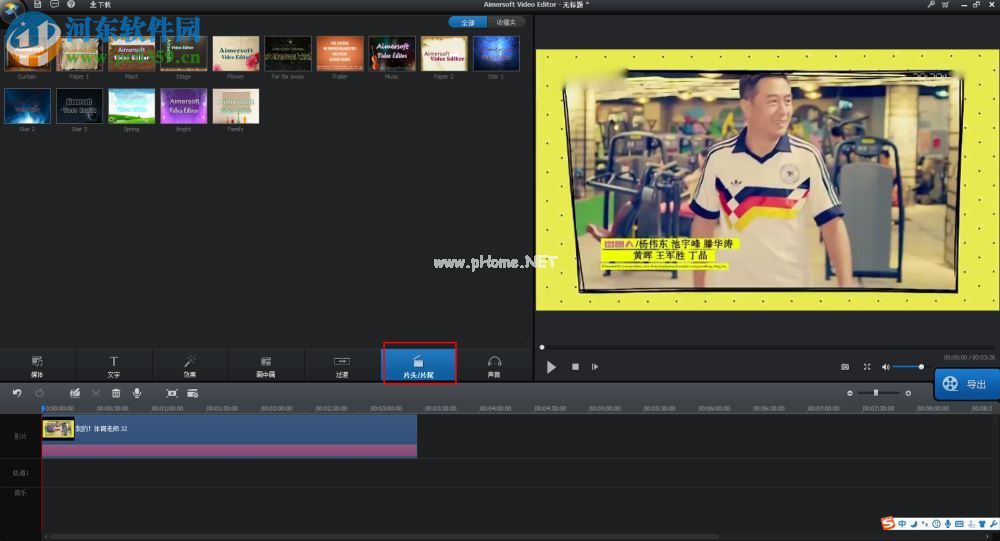
Task: Open the help question-mark icon
Action: (x=71, y=4)
